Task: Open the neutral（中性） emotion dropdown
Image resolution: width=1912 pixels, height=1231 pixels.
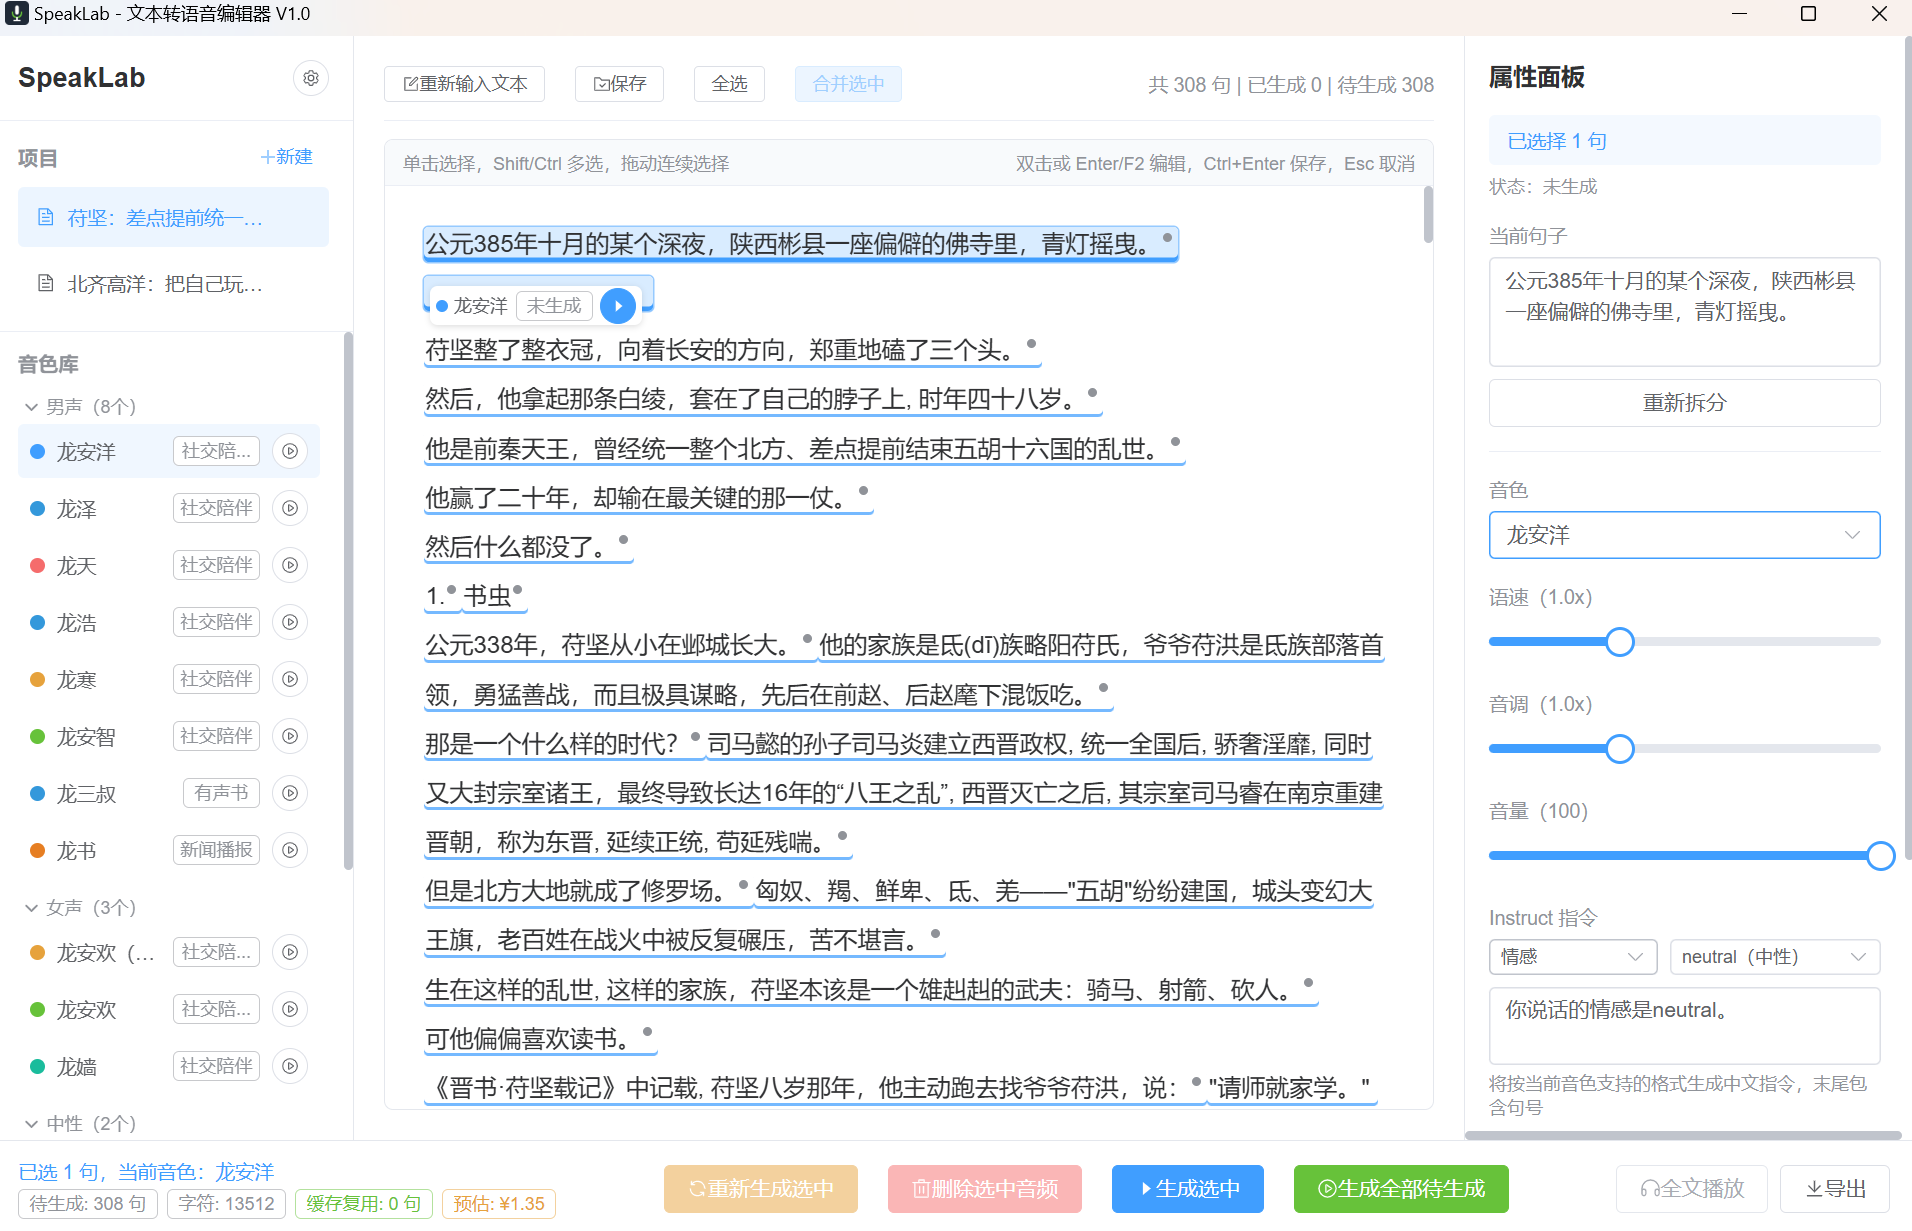Action: (x=1775, y=957)
